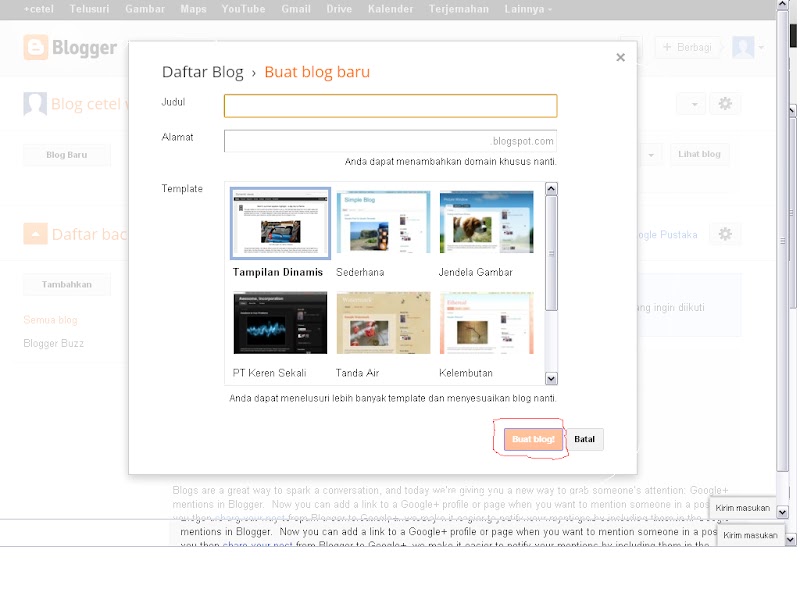Image resolution: width=800 pixels, height=600 pixels.
Task: Click the Daftar Blog breadcrumb
Action: click(x=203, y=72)
